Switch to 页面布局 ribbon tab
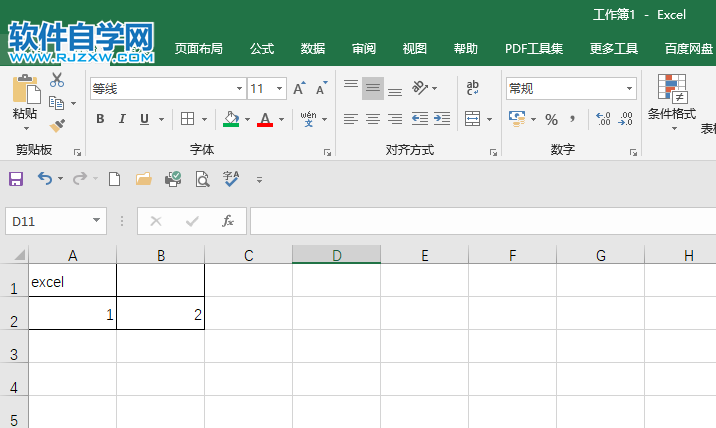 click(x=199, y=48)
